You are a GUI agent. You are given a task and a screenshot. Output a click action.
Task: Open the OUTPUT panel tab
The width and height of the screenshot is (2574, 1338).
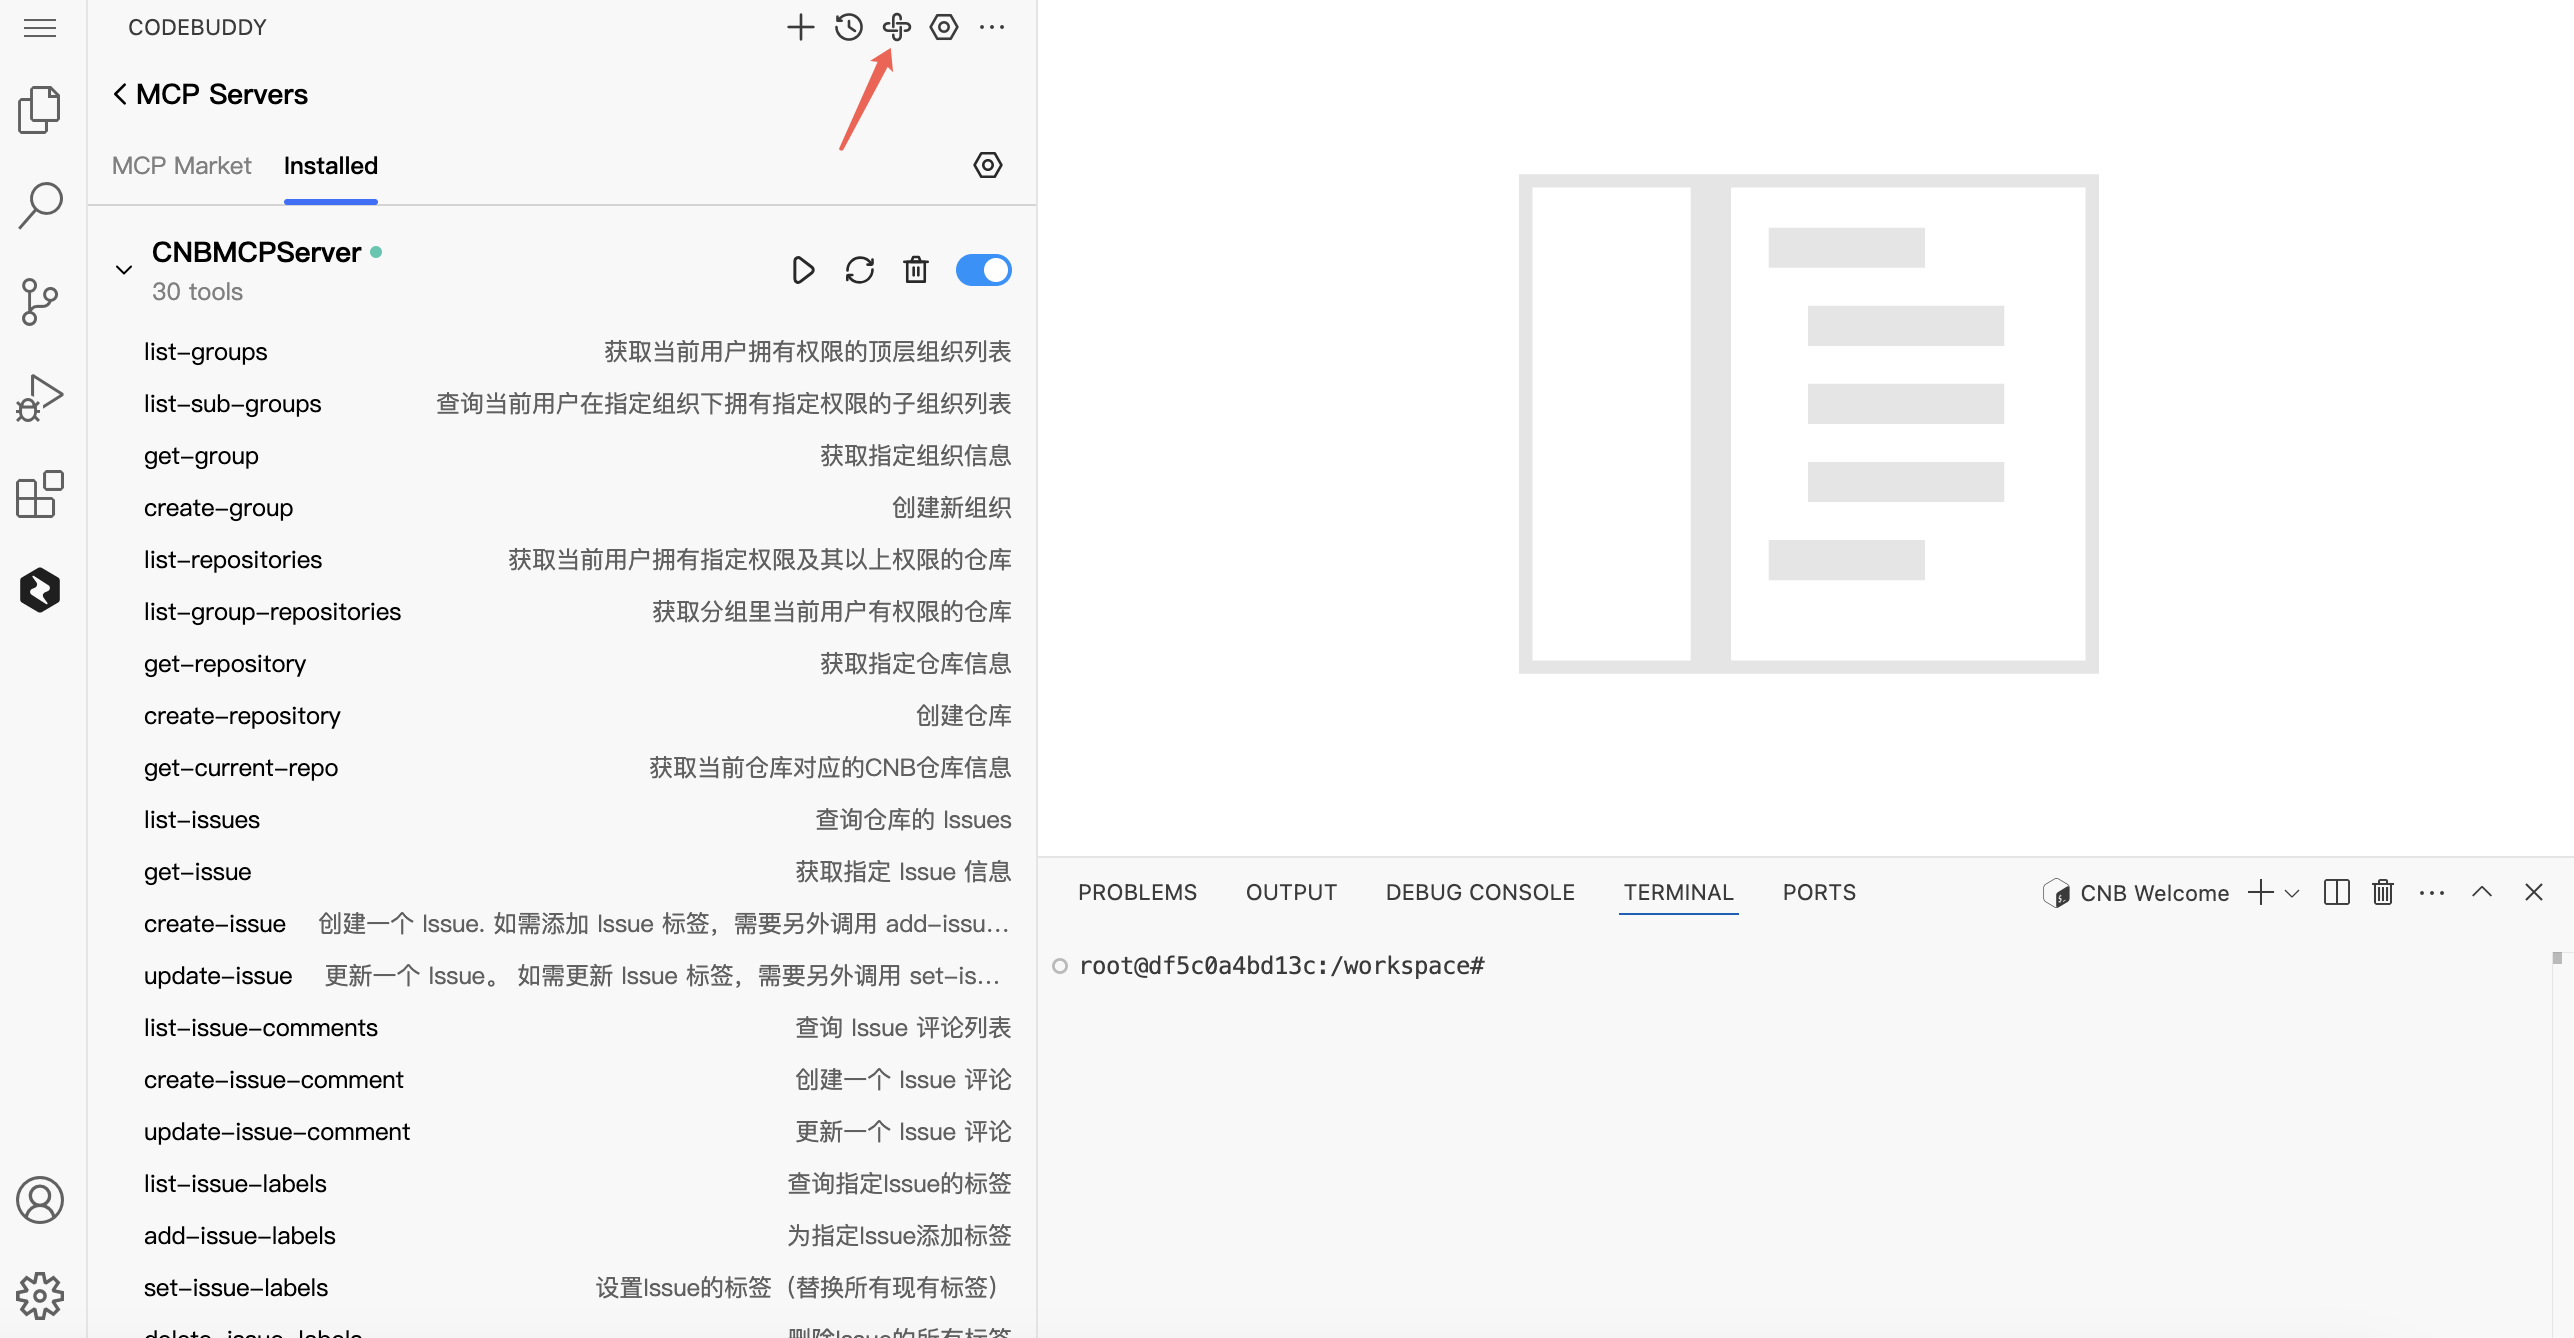(x=1291, y=893)
